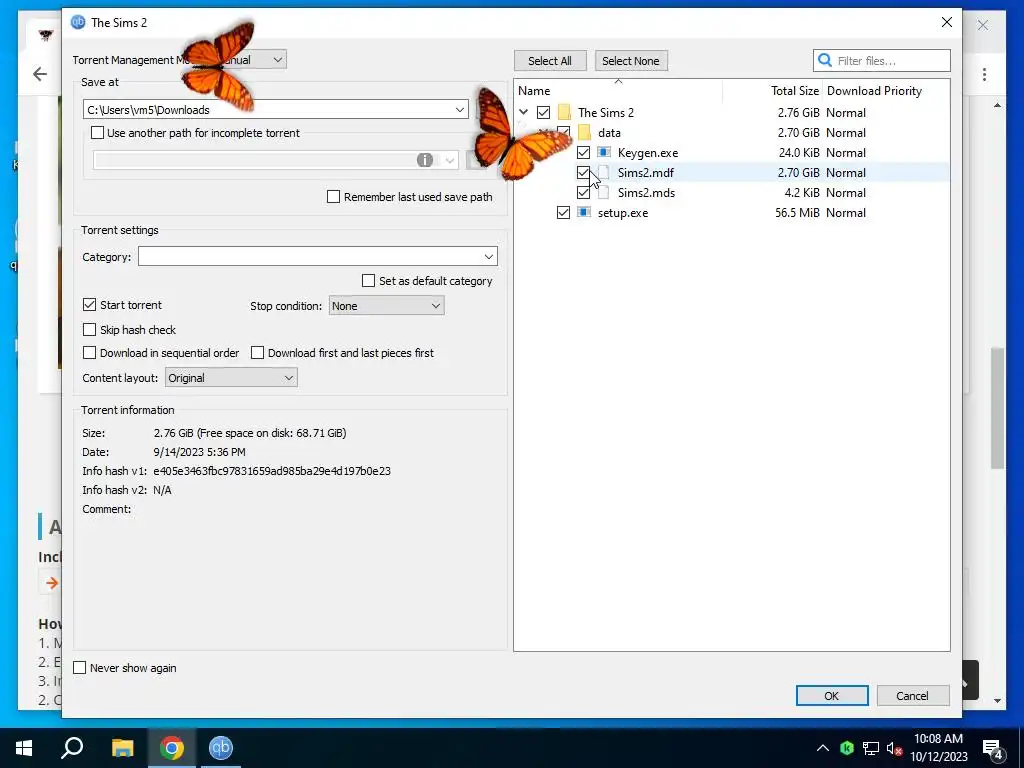Click Select None button
1024x768 pixels.
tap(631, 61)
